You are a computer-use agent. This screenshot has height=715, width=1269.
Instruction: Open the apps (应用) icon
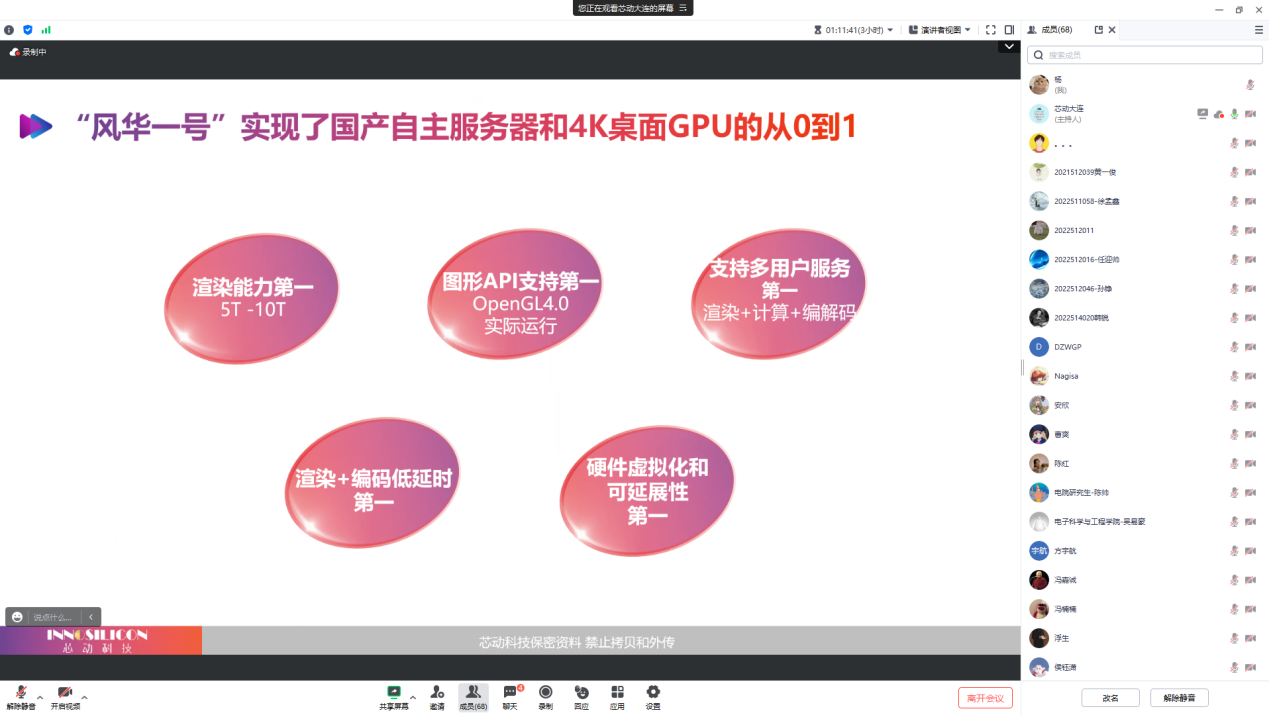tap(617, 696)
